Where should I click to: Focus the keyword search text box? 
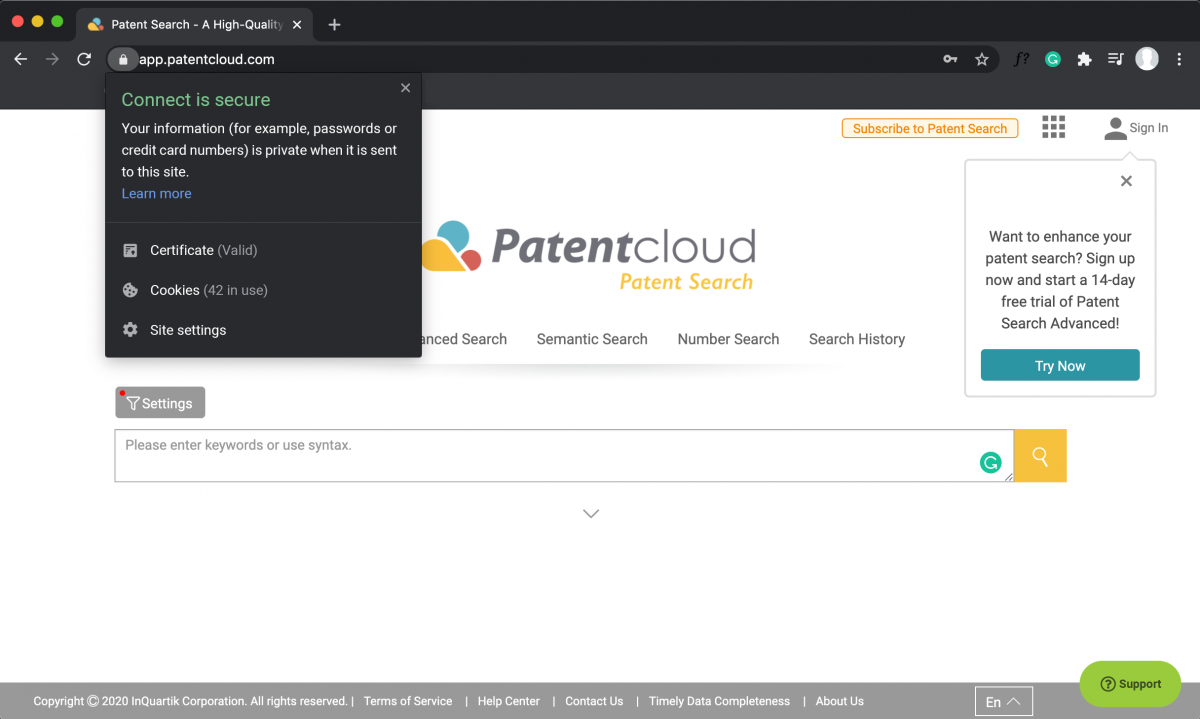click(x=564, y=456)
